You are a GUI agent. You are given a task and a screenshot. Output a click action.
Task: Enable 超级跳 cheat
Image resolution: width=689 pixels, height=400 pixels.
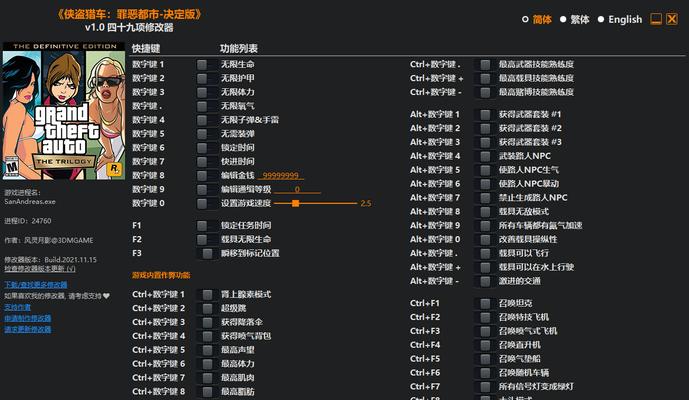point(207,309)
